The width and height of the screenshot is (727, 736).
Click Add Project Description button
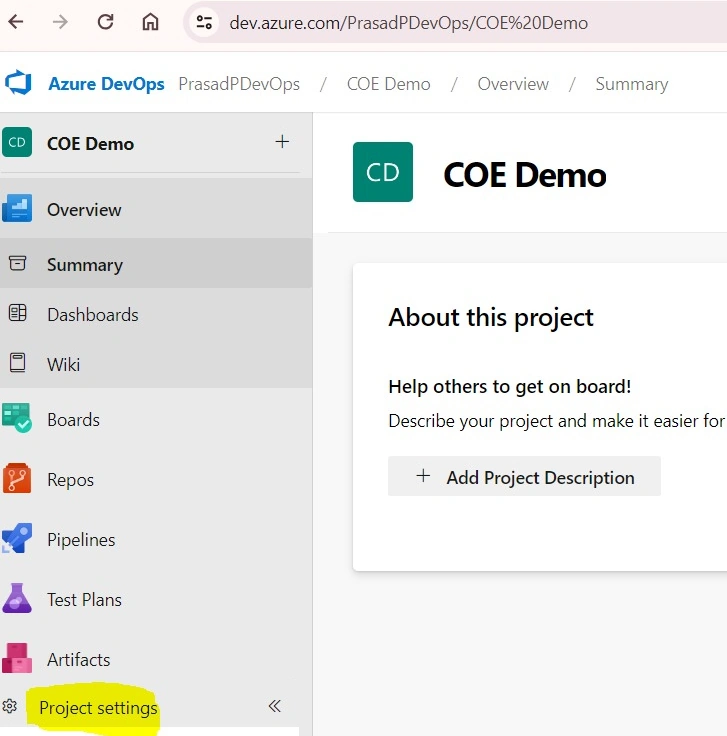click(524, 476)
